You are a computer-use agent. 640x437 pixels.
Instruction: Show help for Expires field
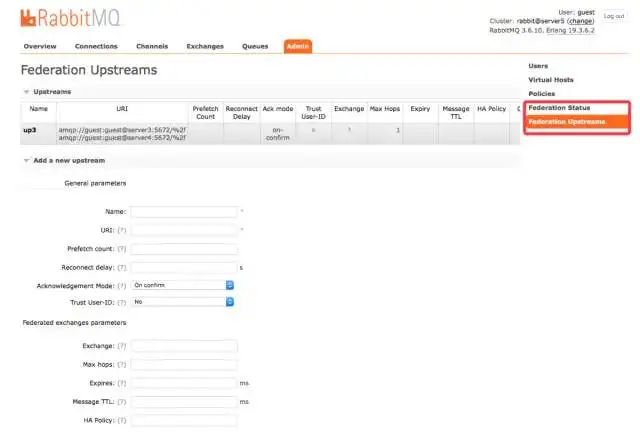coord(122,384)
